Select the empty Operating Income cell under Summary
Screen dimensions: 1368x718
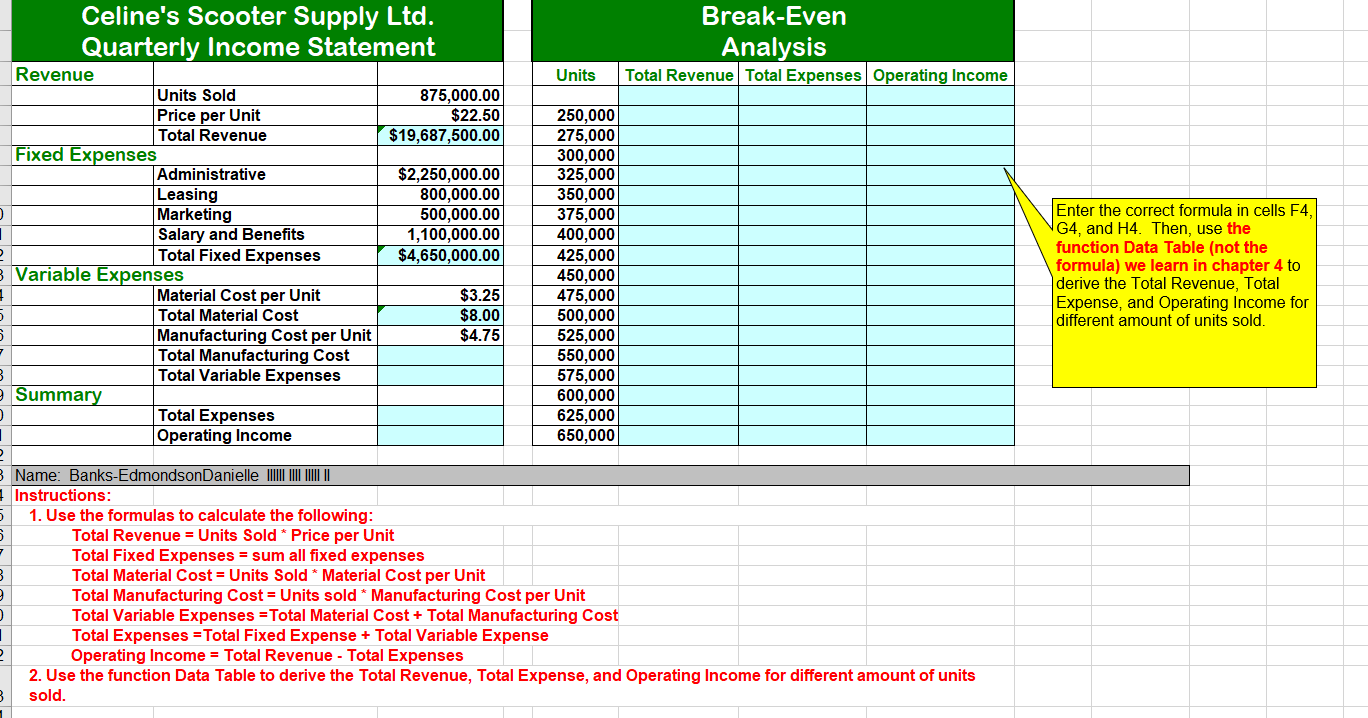[440, 435]
